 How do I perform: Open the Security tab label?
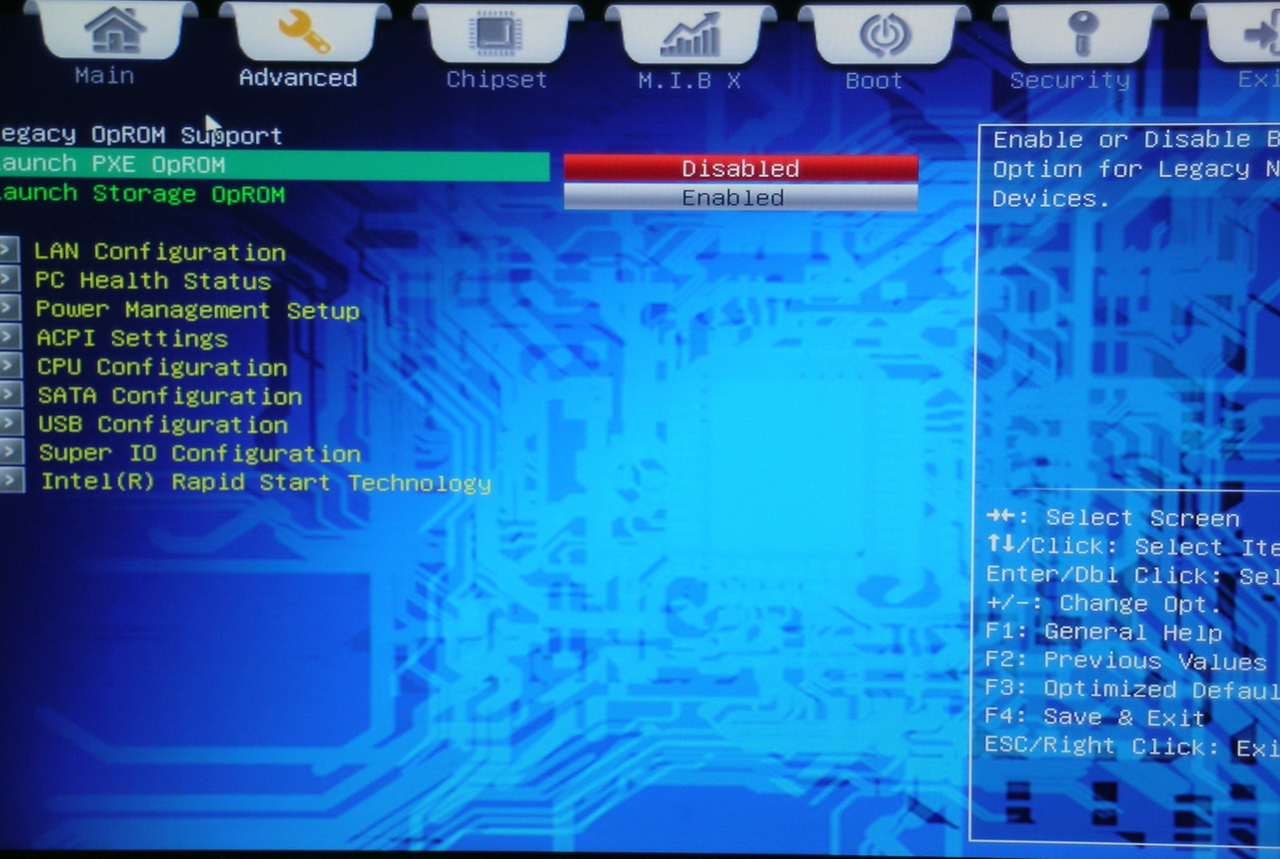click(1069, 80)
